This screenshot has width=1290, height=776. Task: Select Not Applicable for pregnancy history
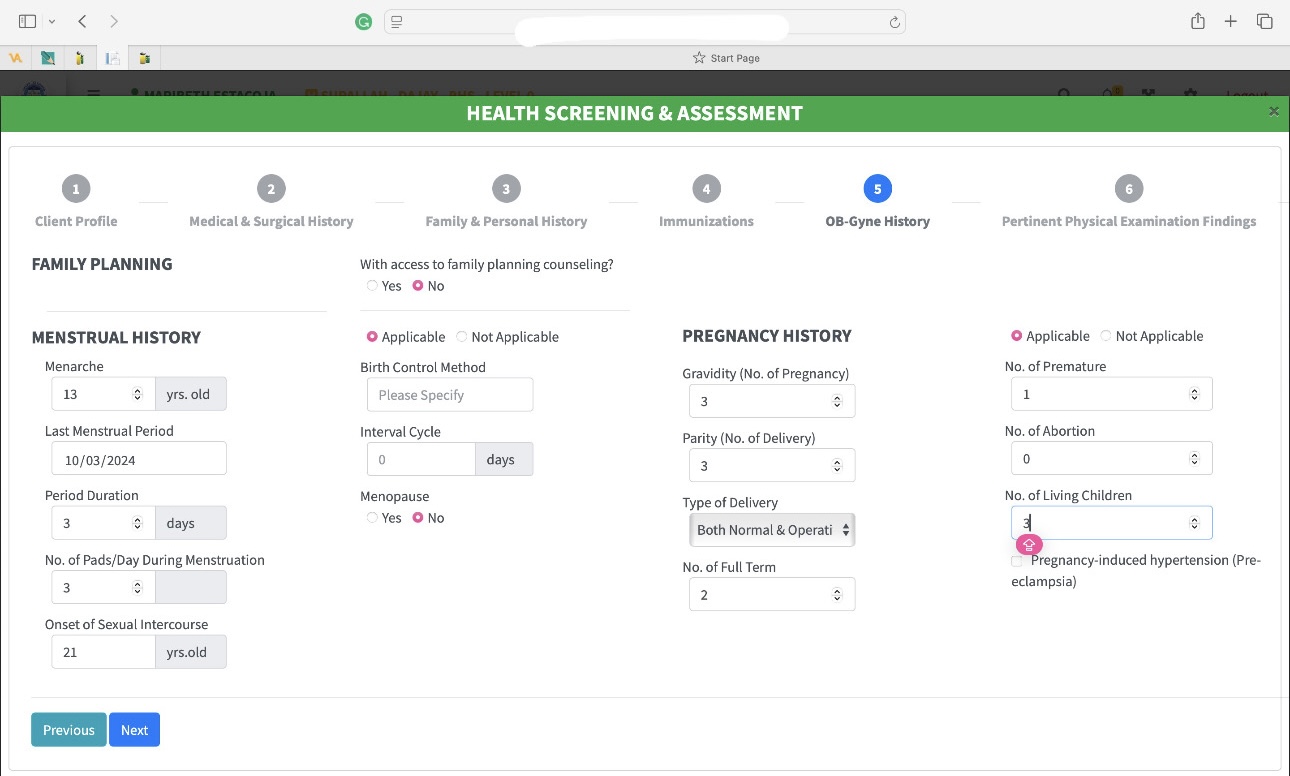[x=1106, y=336]
